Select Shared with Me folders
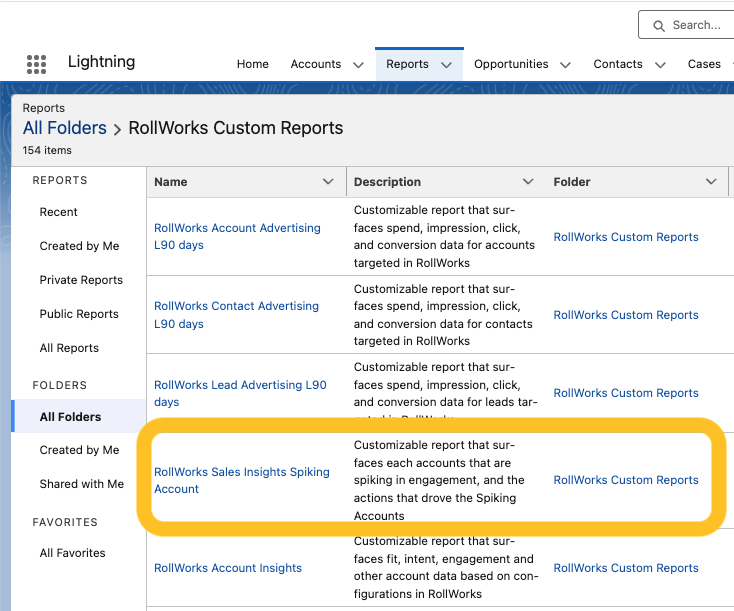This screenshot has width=734, height=611. (82, 484)
